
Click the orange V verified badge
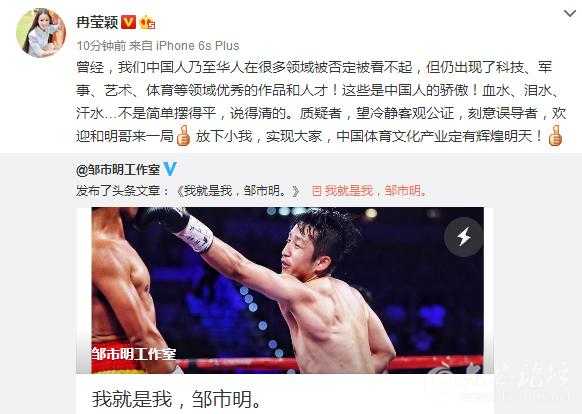tap(129, 22)
